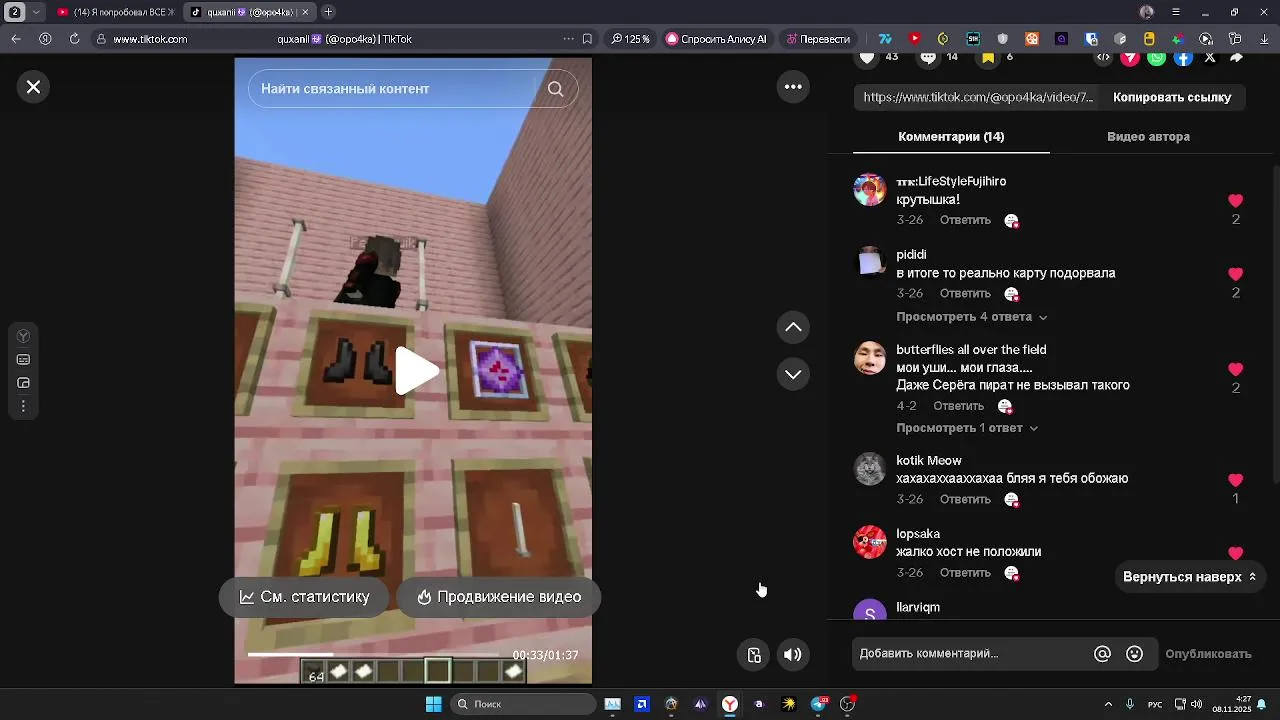The width and height of the screenshot is (1280, 720).
Task: Open pididi's profile avatar
Action: 870,262
